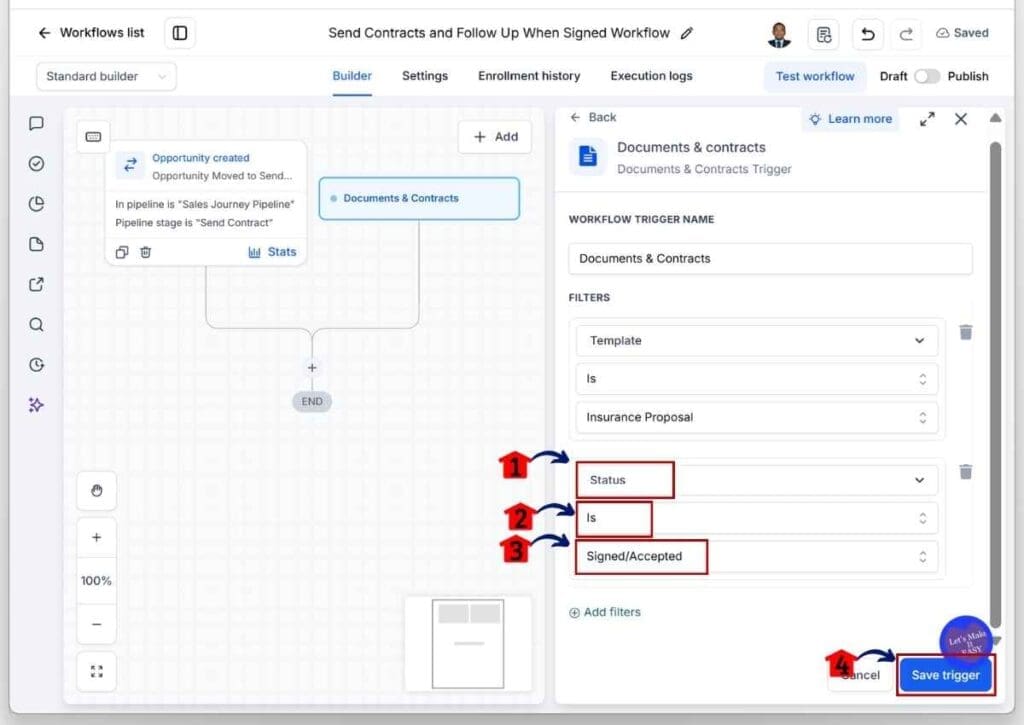
Task: Open the Insurance Proposal value dropdown
Action: (x=757, y=417)
